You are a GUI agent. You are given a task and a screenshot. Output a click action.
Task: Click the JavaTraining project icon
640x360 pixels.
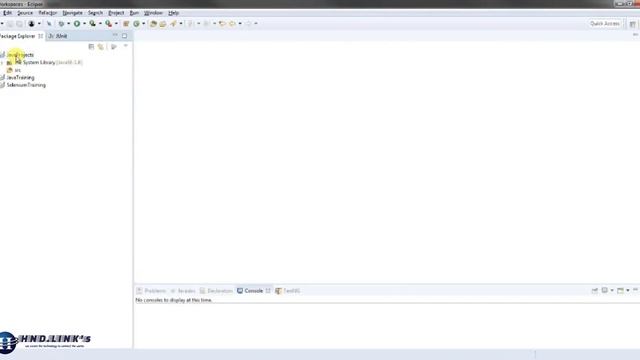(x=2, y=78)
